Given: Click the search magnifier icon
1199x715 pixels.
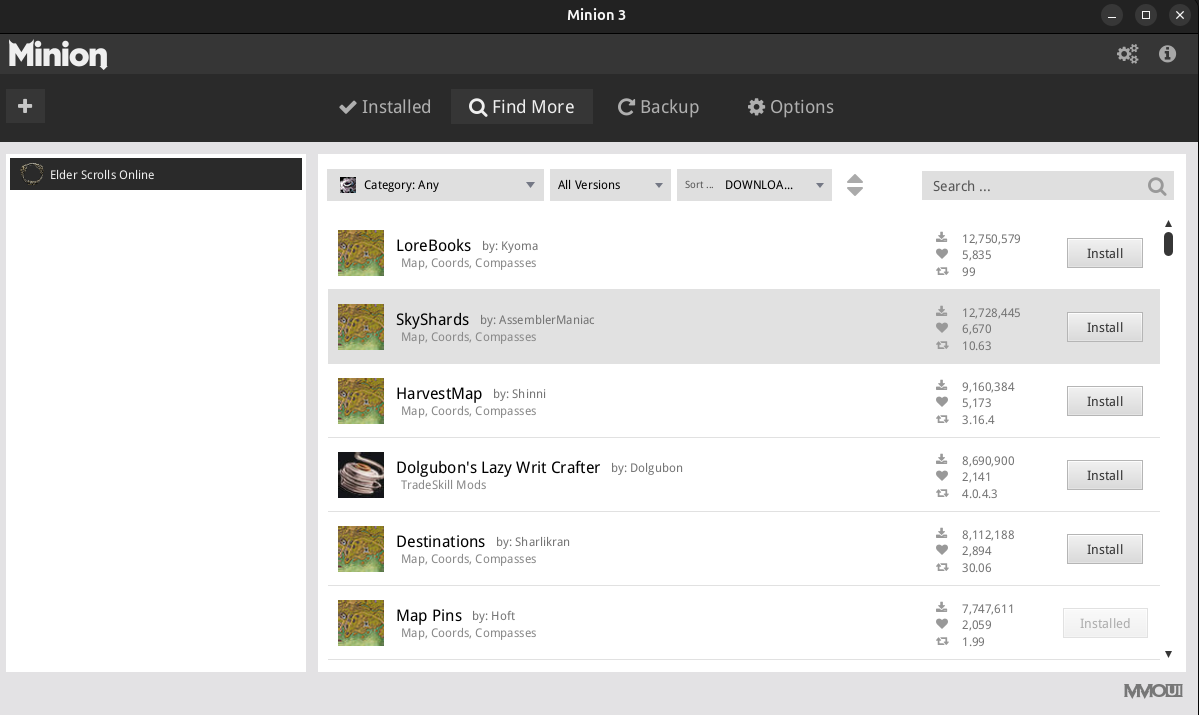Looking at the screenshot, I should click(x=1156, y=186).
